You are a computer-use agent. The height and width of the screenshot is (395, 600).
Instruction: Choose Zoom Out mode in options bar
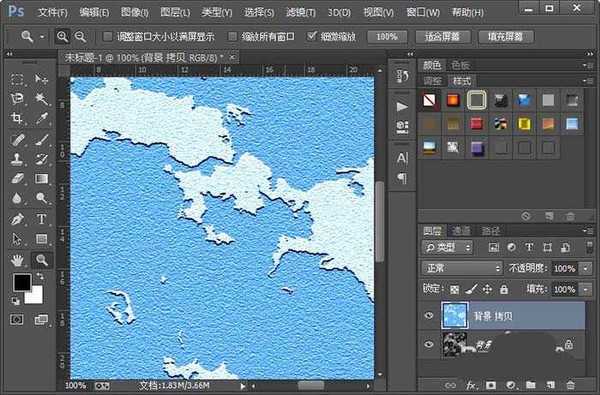coord(80,37)
